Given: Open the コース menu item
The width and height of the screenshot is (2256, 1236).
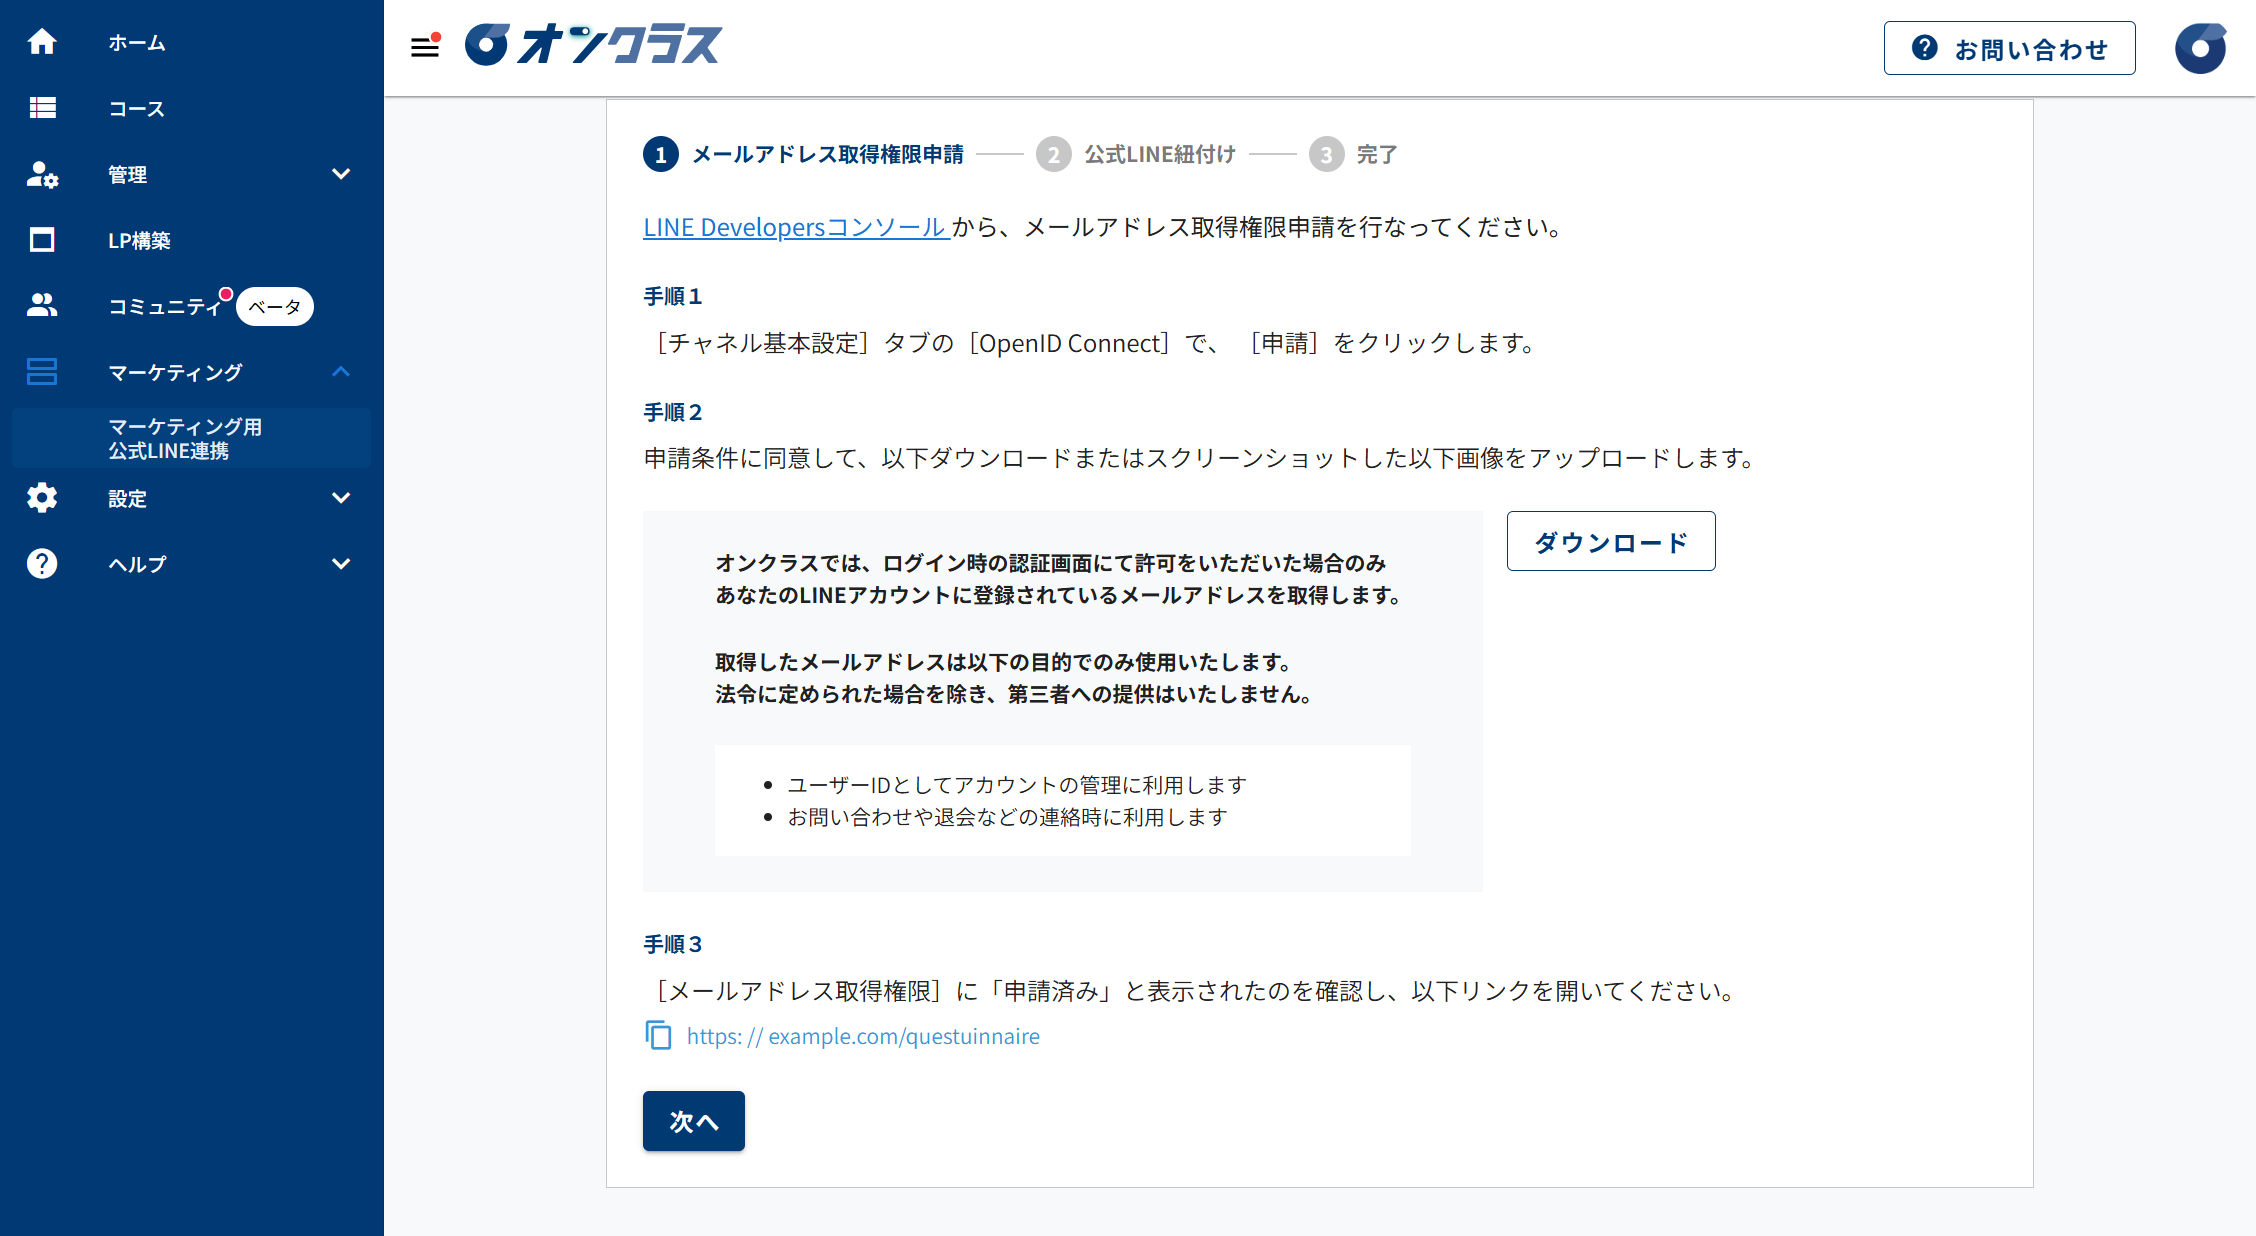Looking at the screenshot, I should coord(137,108).
